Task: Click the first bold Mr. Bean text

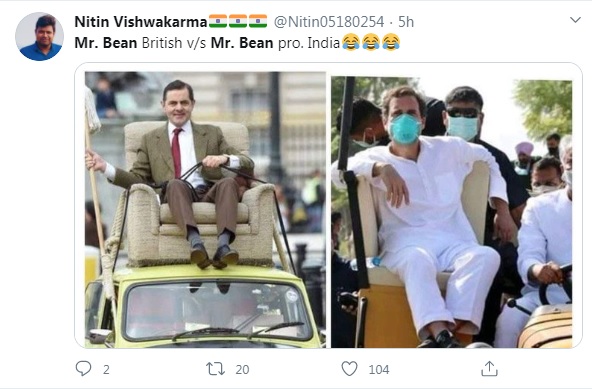Action: [x=106, y=43]
